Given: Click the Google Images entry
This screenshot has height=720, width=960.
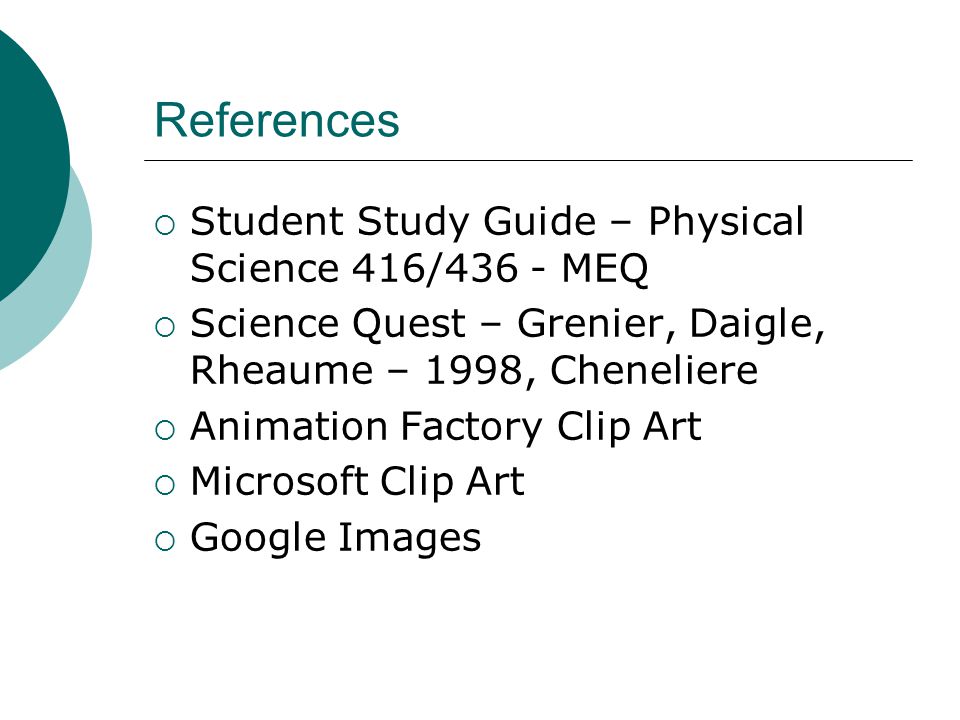Looking at the screenshot, I should [x=336, y=538].
